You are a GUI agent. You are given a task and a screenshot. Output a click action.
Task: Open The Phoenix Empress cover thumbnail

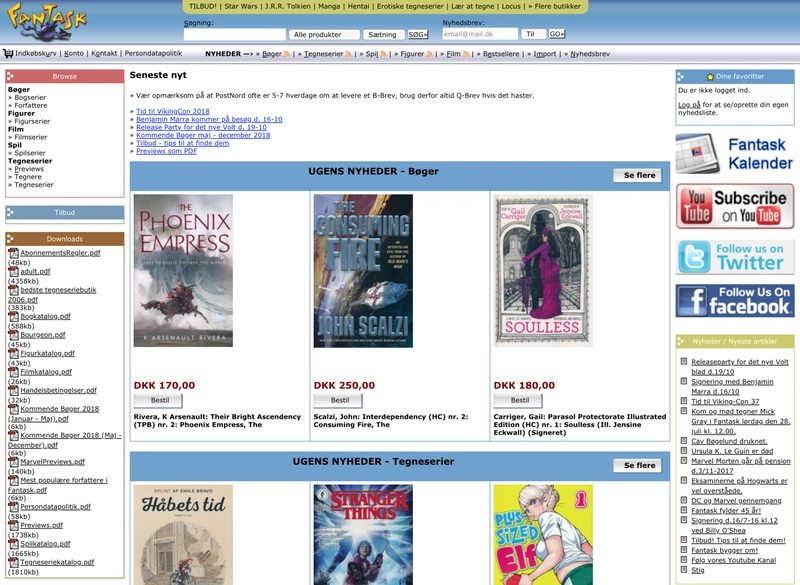coord(183,271)
